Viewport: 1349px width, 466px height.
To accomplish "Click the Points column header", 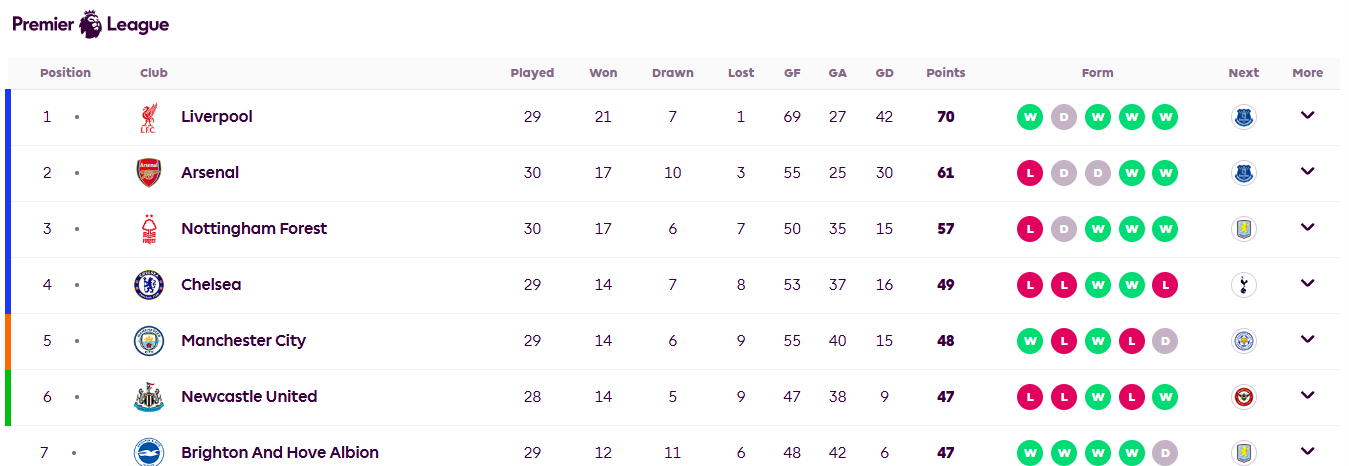I will tap(946, 73).
